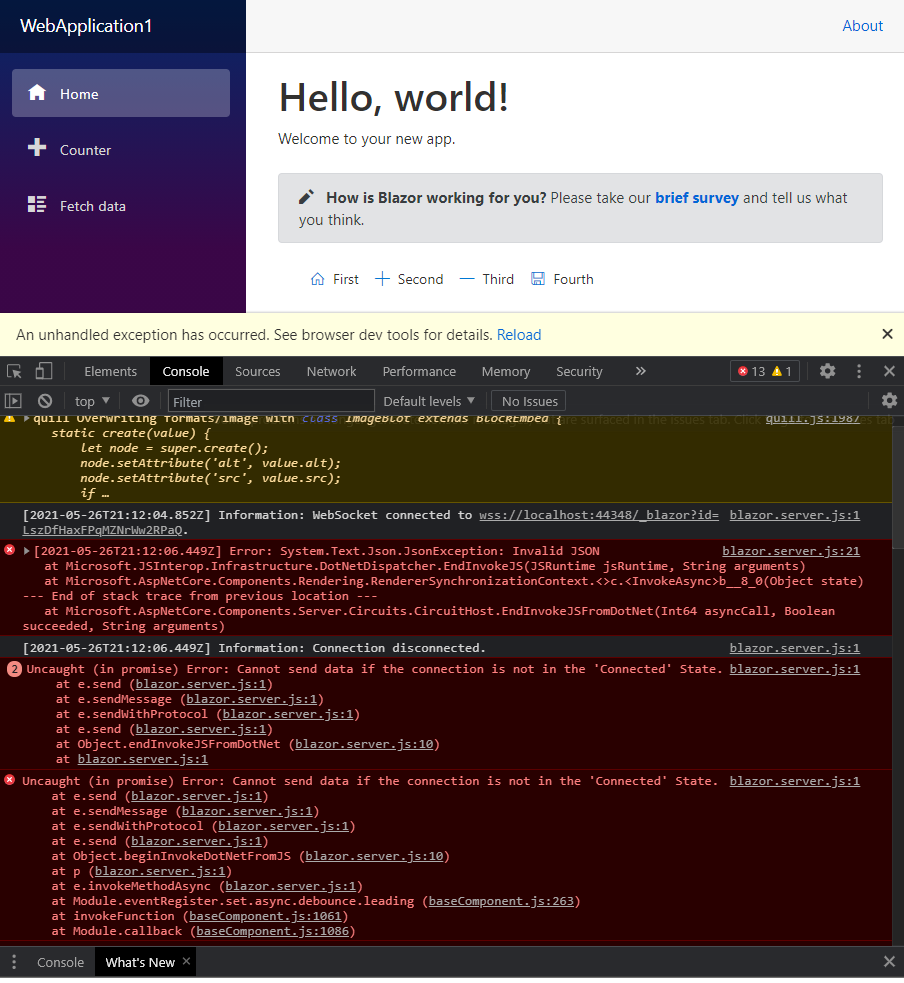Select the inspect element tool

click(15, 371)
